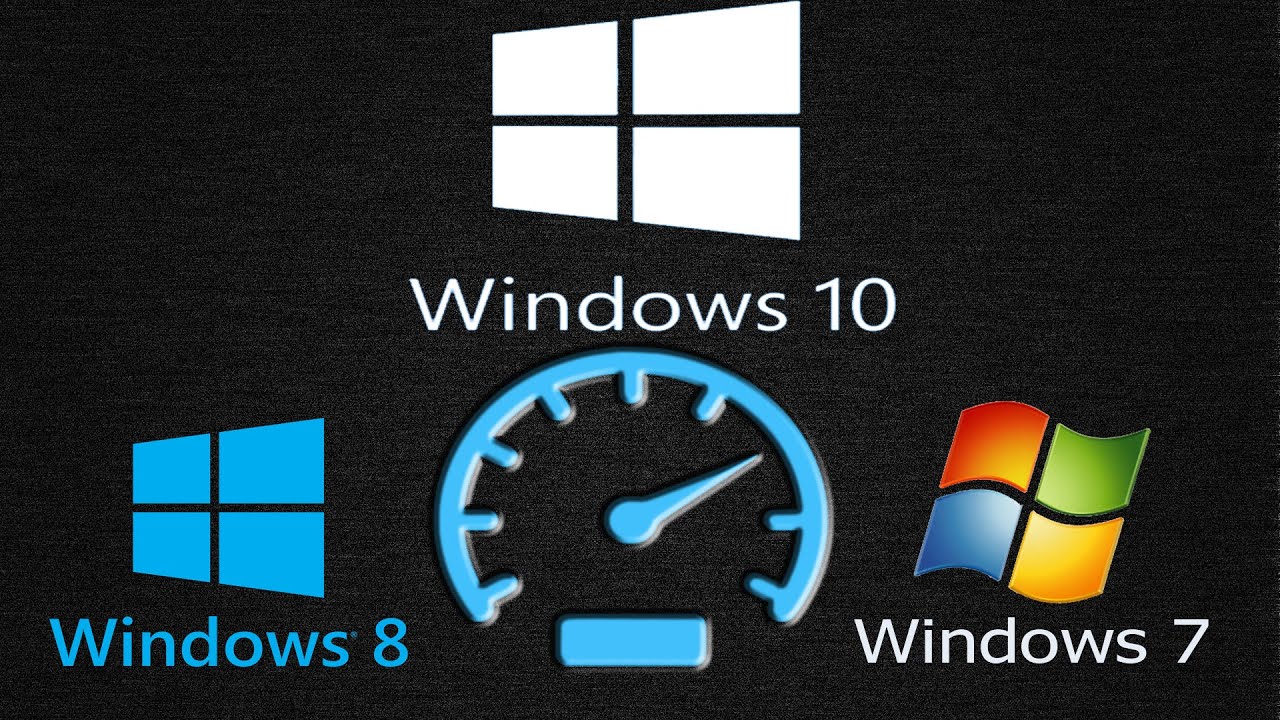
Task: Click the "Windows 10" text
Action: tap(653, 304)
